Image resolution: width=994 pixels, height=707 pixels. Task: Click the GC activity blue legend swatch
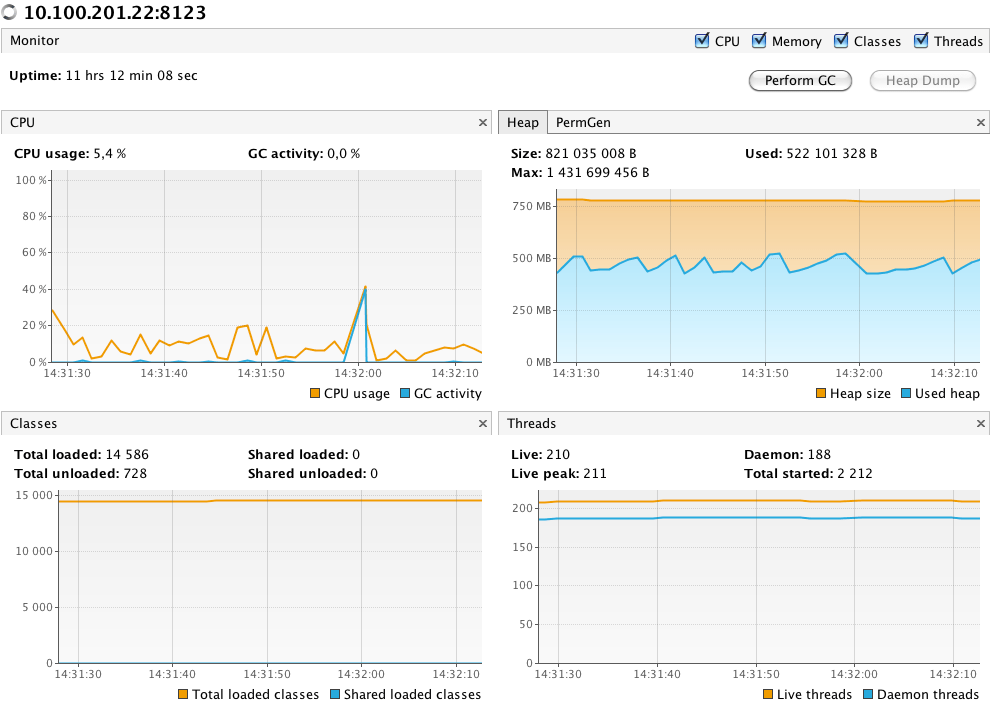[405, 394]
